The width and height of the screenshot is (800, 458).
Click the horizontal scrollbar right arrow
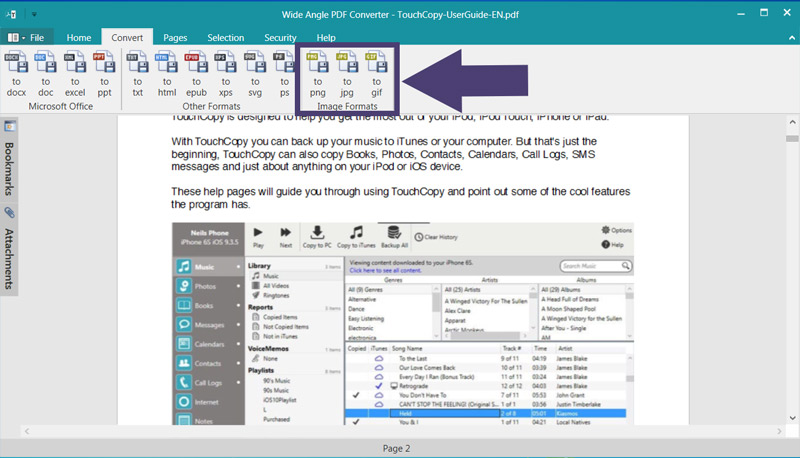(779, 431)
